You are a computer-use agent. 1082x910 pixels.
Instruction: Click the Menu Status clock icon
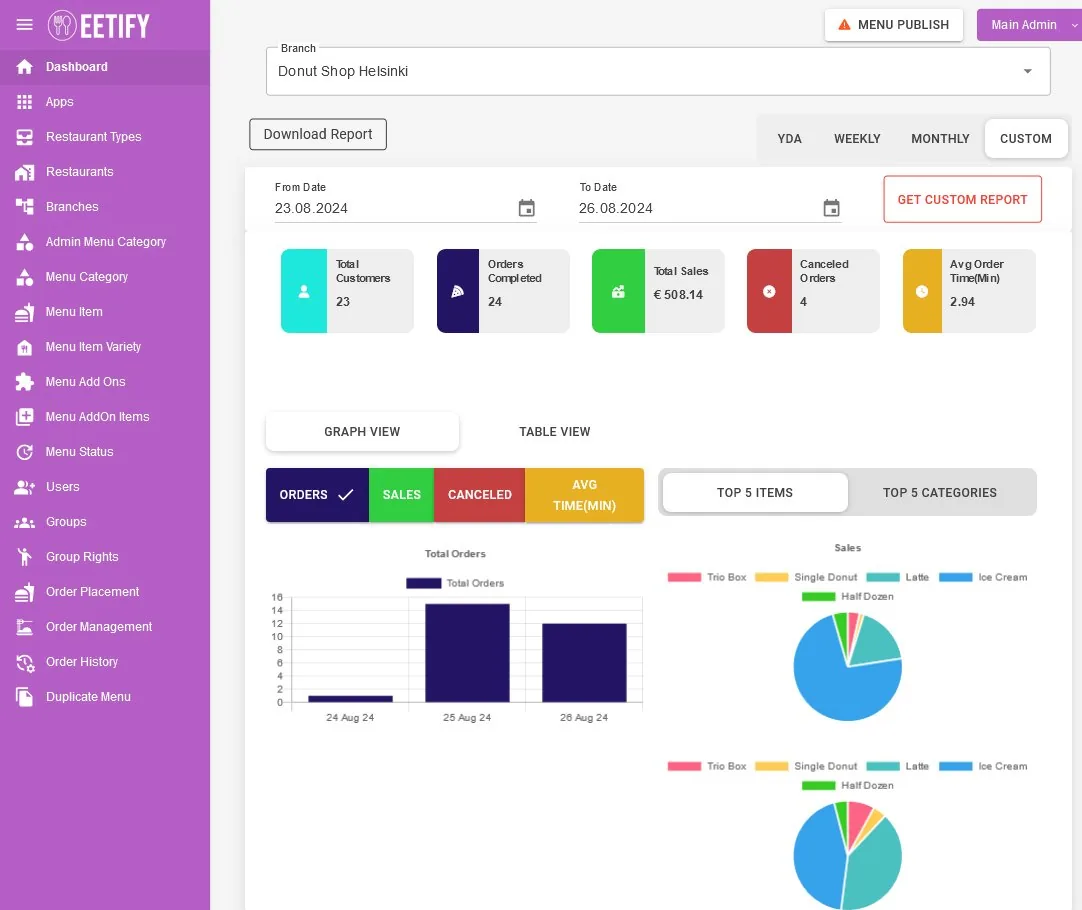click(25, 452)
